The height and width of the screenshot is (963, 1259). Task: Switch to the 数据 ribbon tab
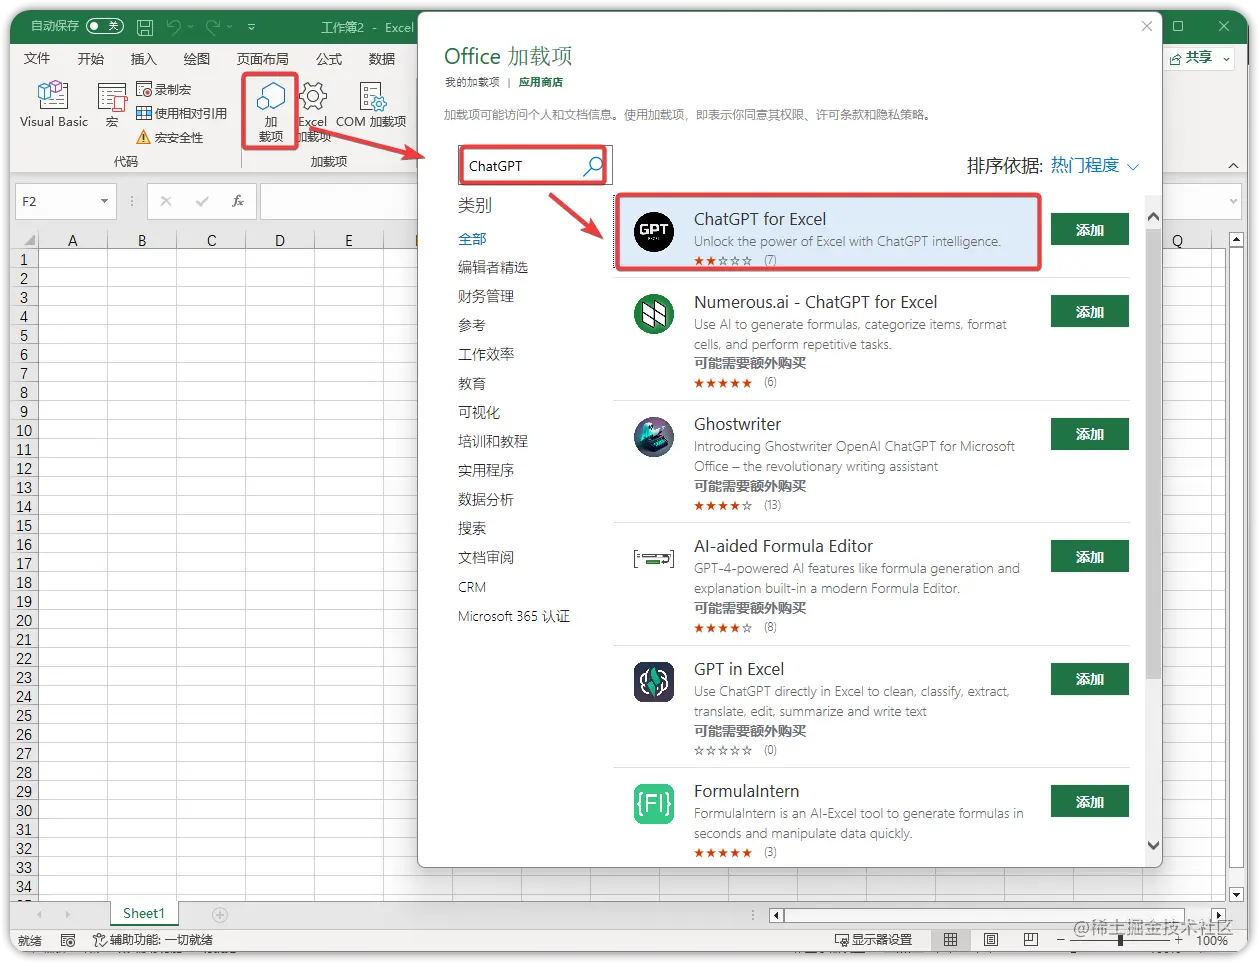382,59
